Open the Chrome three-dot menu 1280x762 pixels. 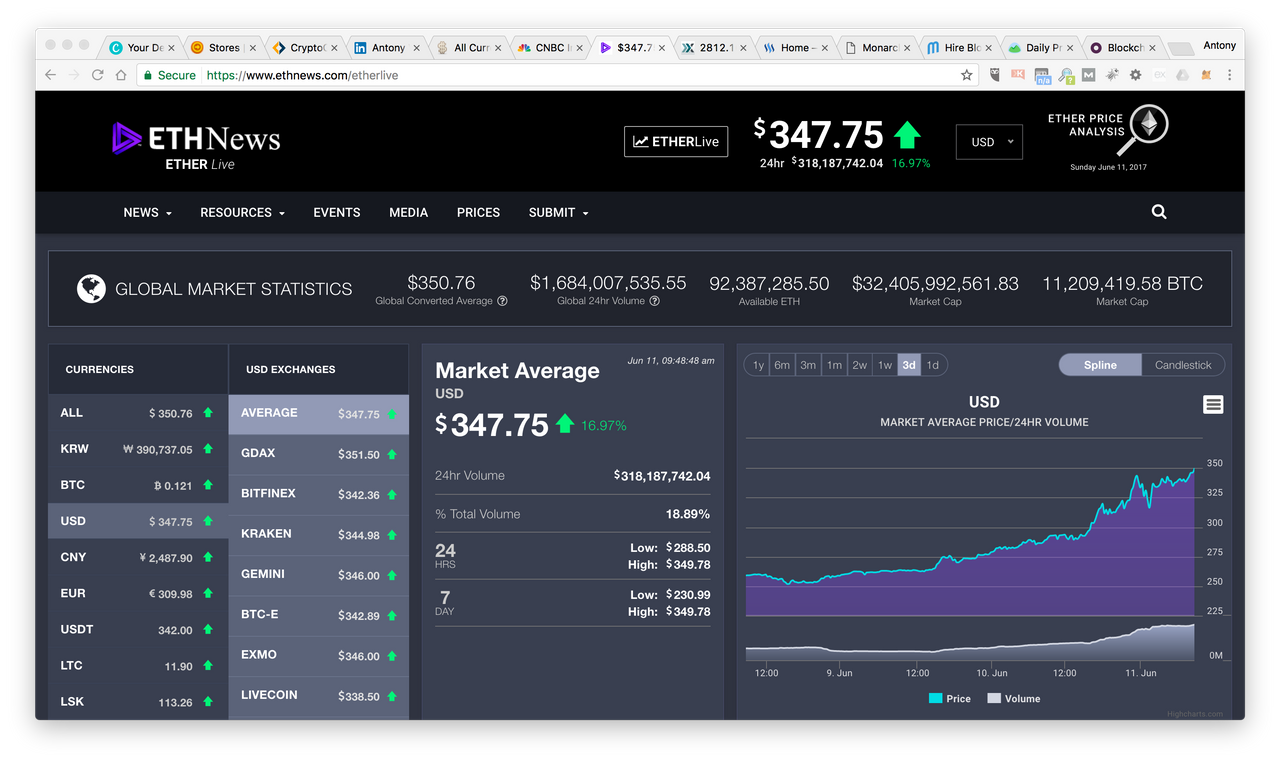pyautogui.click(x=1229, y=75)
